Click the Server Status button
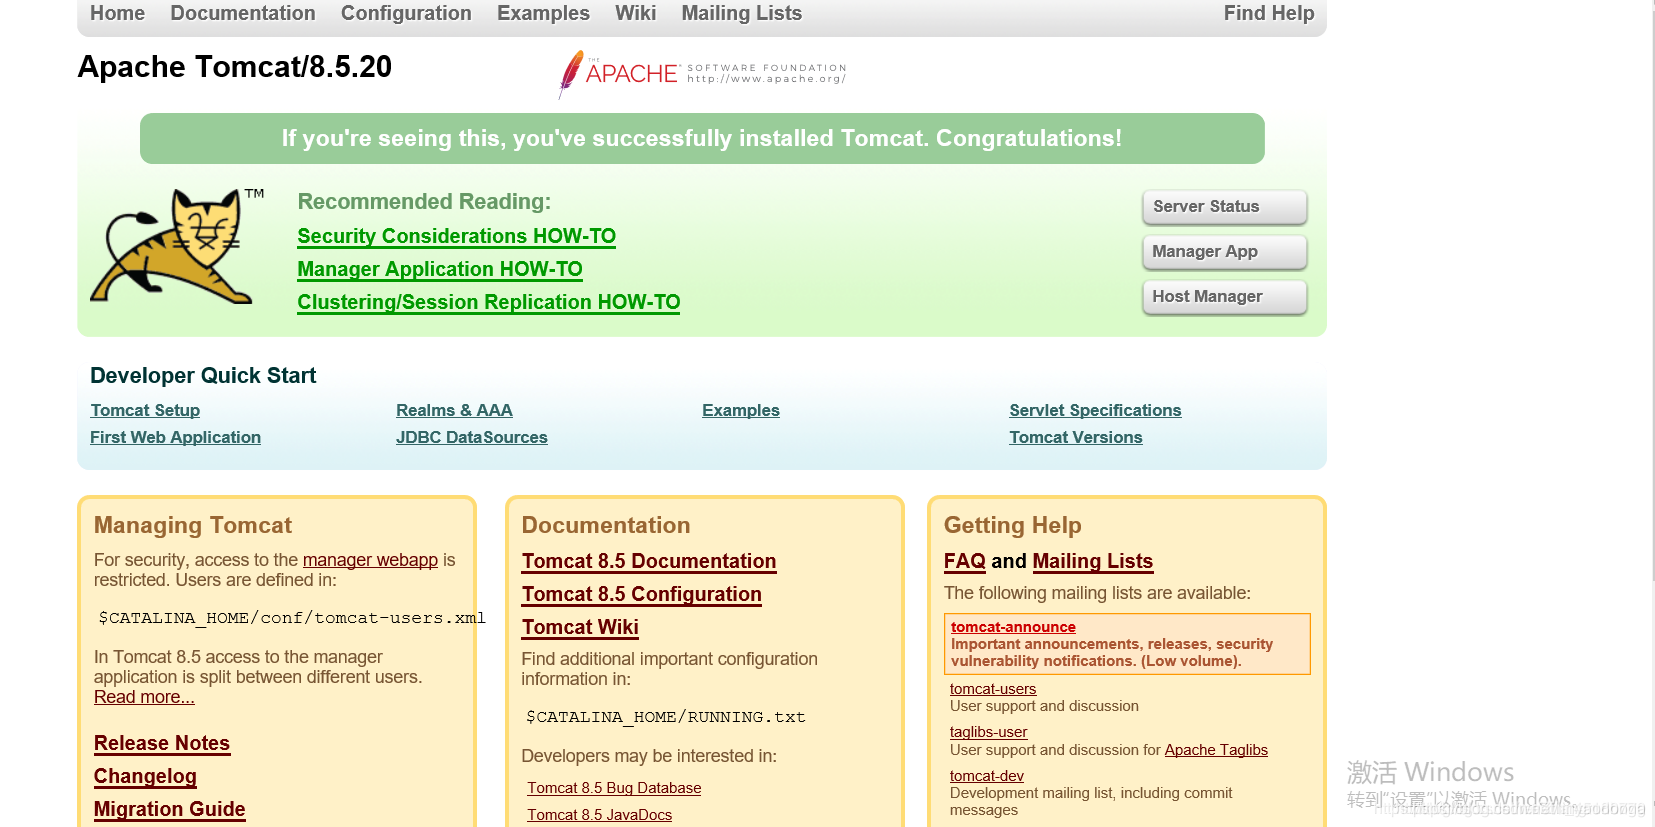 (x=1225, y=207)
